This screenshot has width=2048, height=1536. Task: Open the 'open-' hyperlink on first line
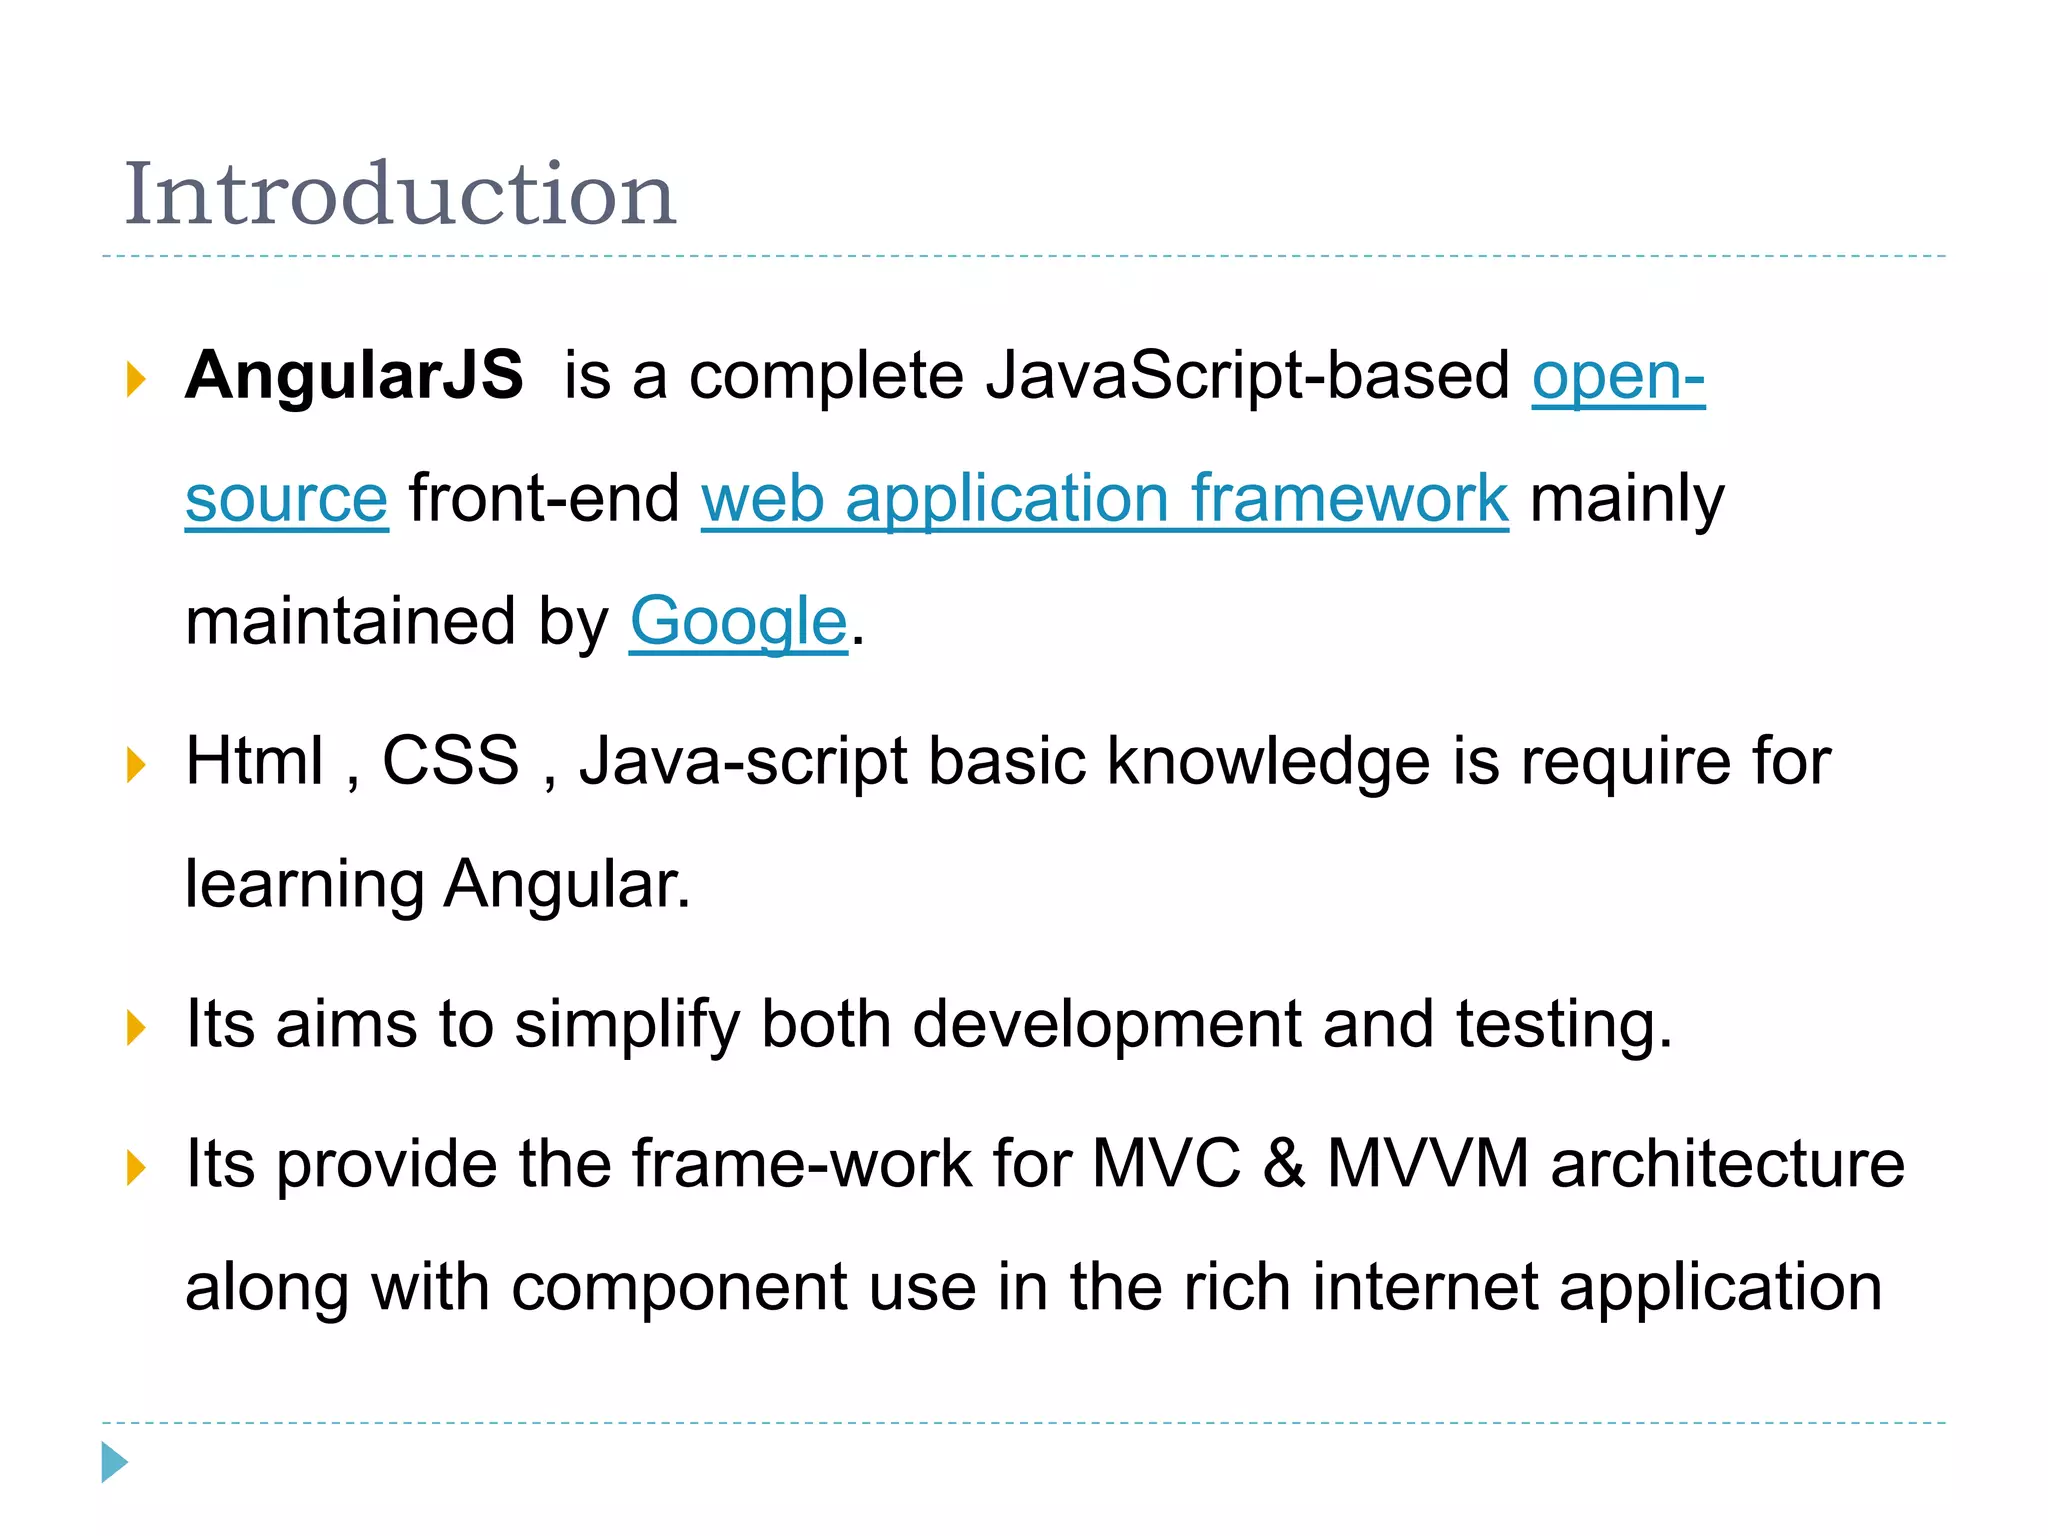(1617, 378)
